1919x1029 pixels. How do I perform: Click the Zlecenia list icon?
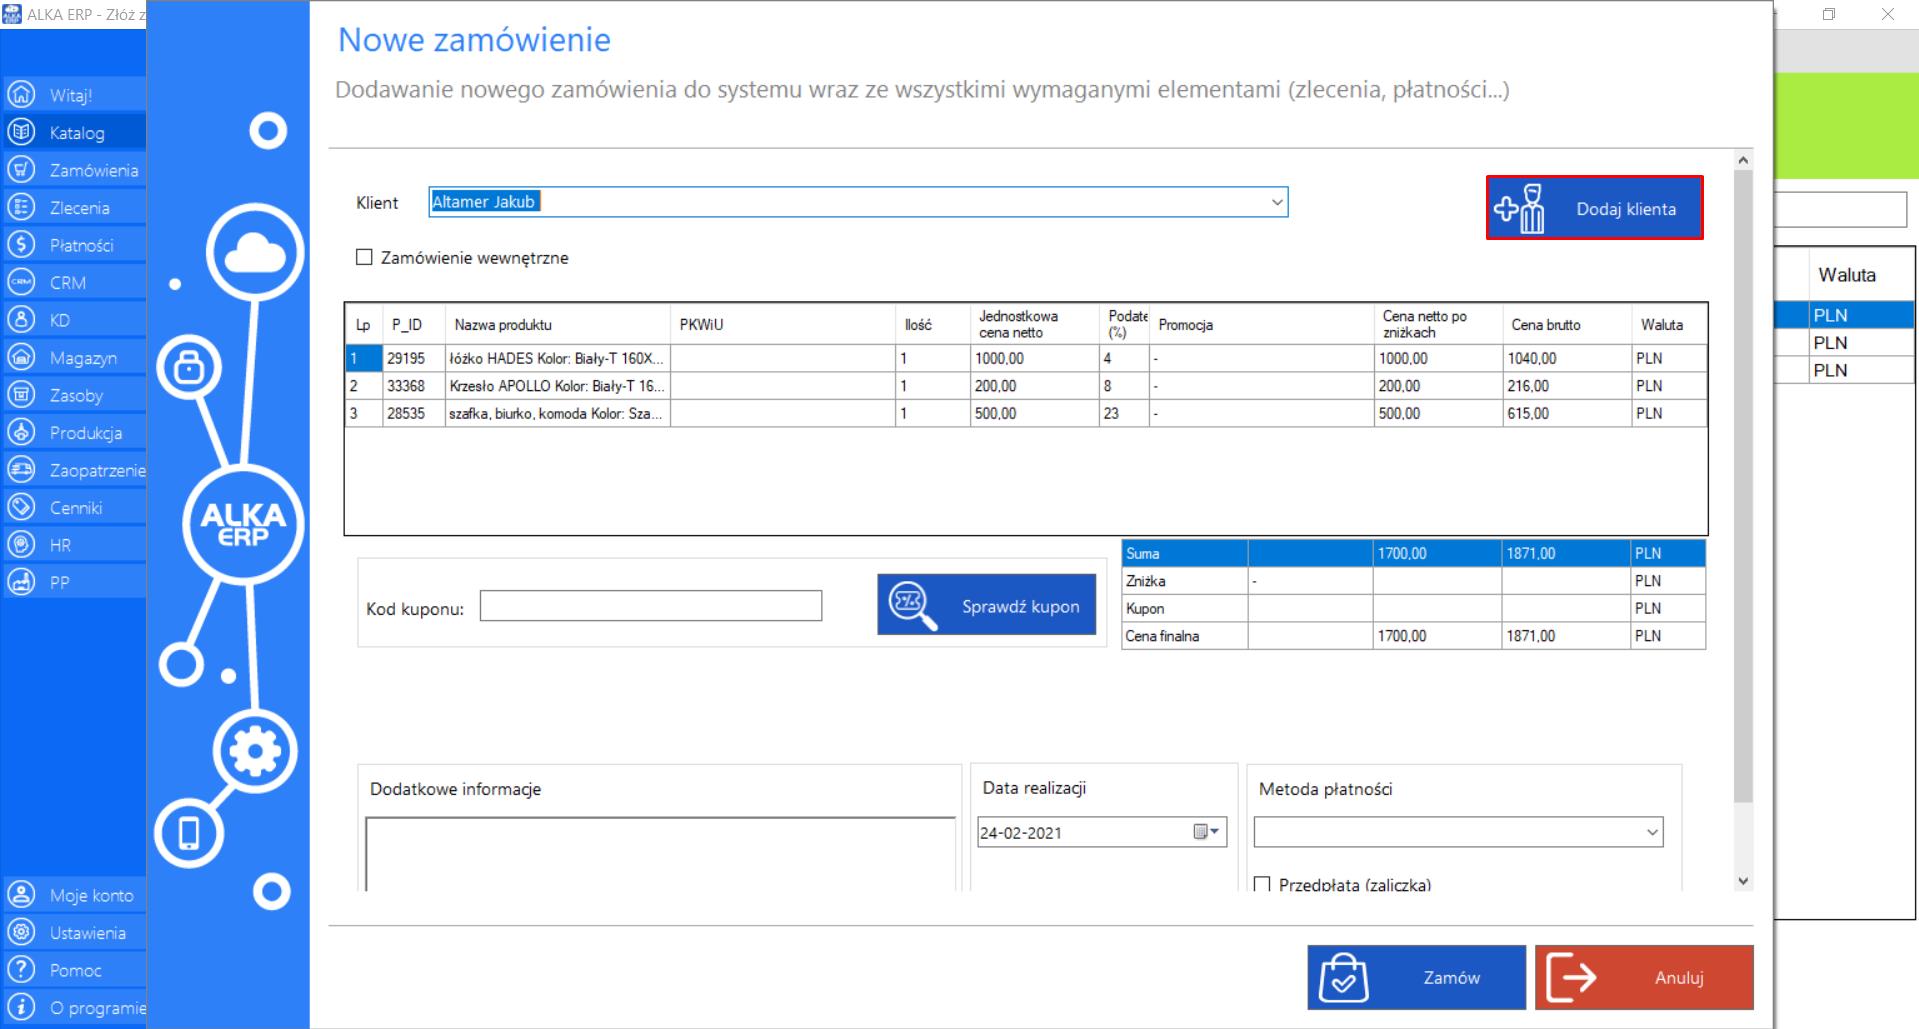(21, 207)
